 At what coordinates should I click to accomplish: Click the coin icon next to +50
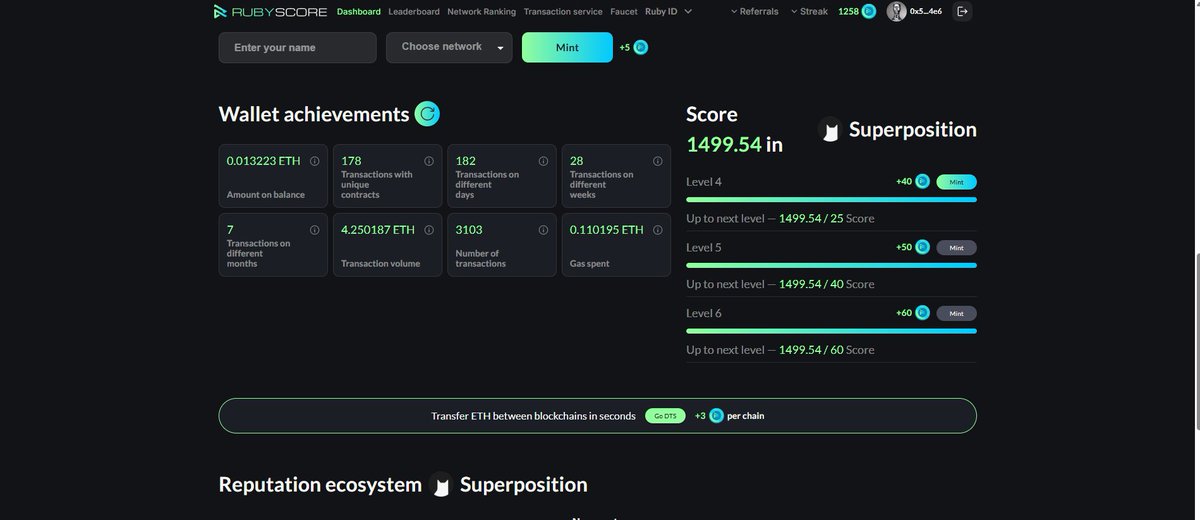[x=923, y=247]
